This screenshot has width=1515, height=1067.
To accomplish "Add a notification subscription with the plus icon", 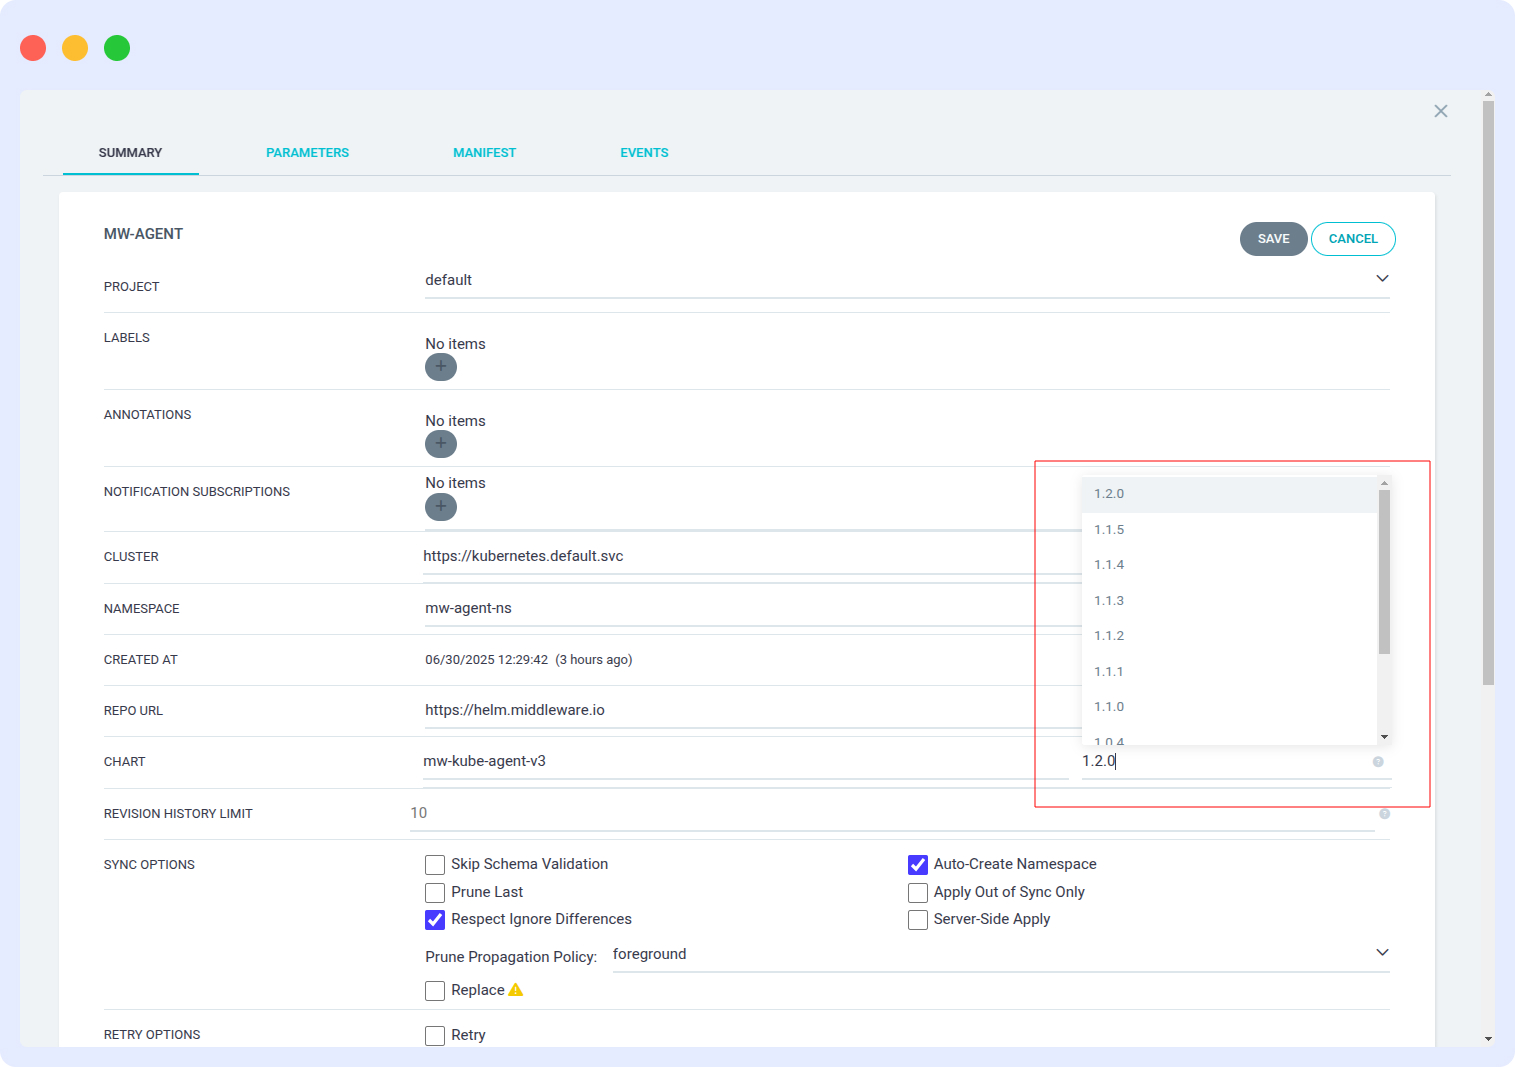I will tap(440, 507).
